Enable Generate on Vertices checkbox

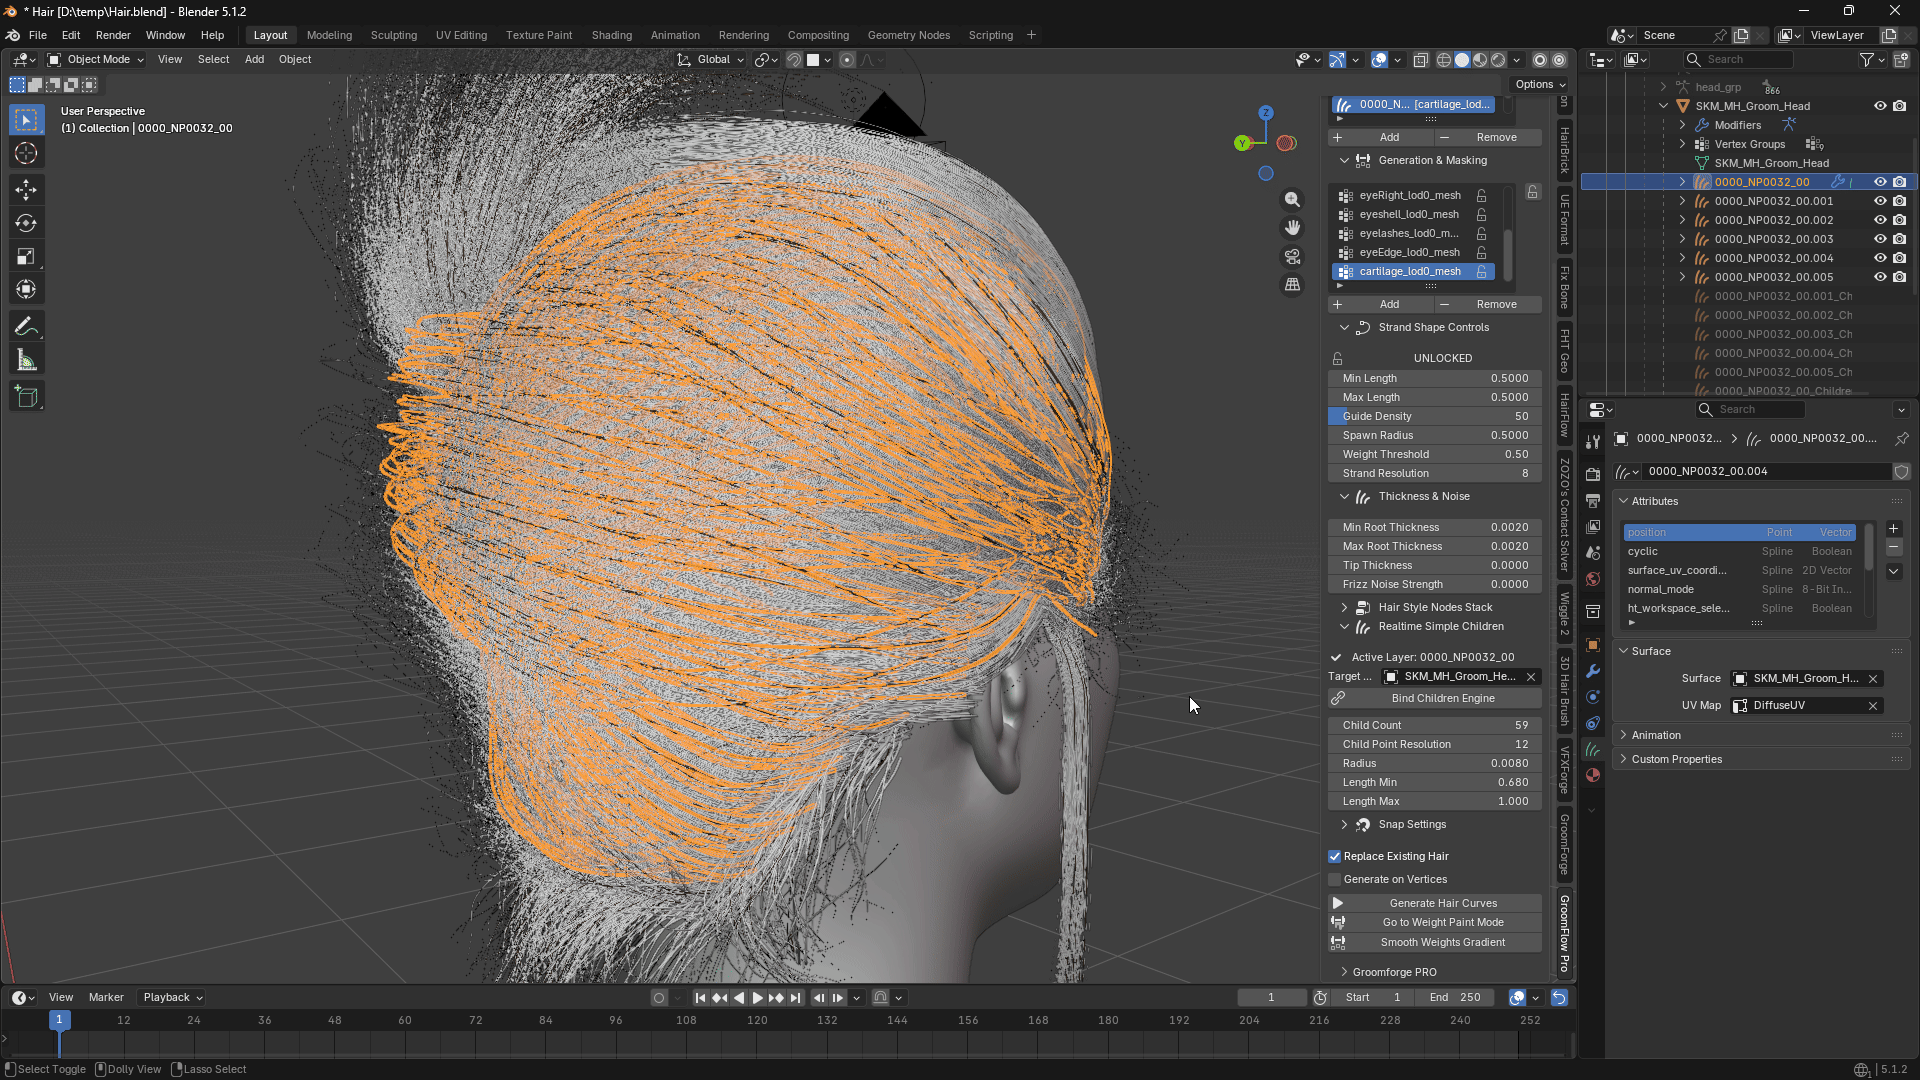click(x=1334, y=880)
